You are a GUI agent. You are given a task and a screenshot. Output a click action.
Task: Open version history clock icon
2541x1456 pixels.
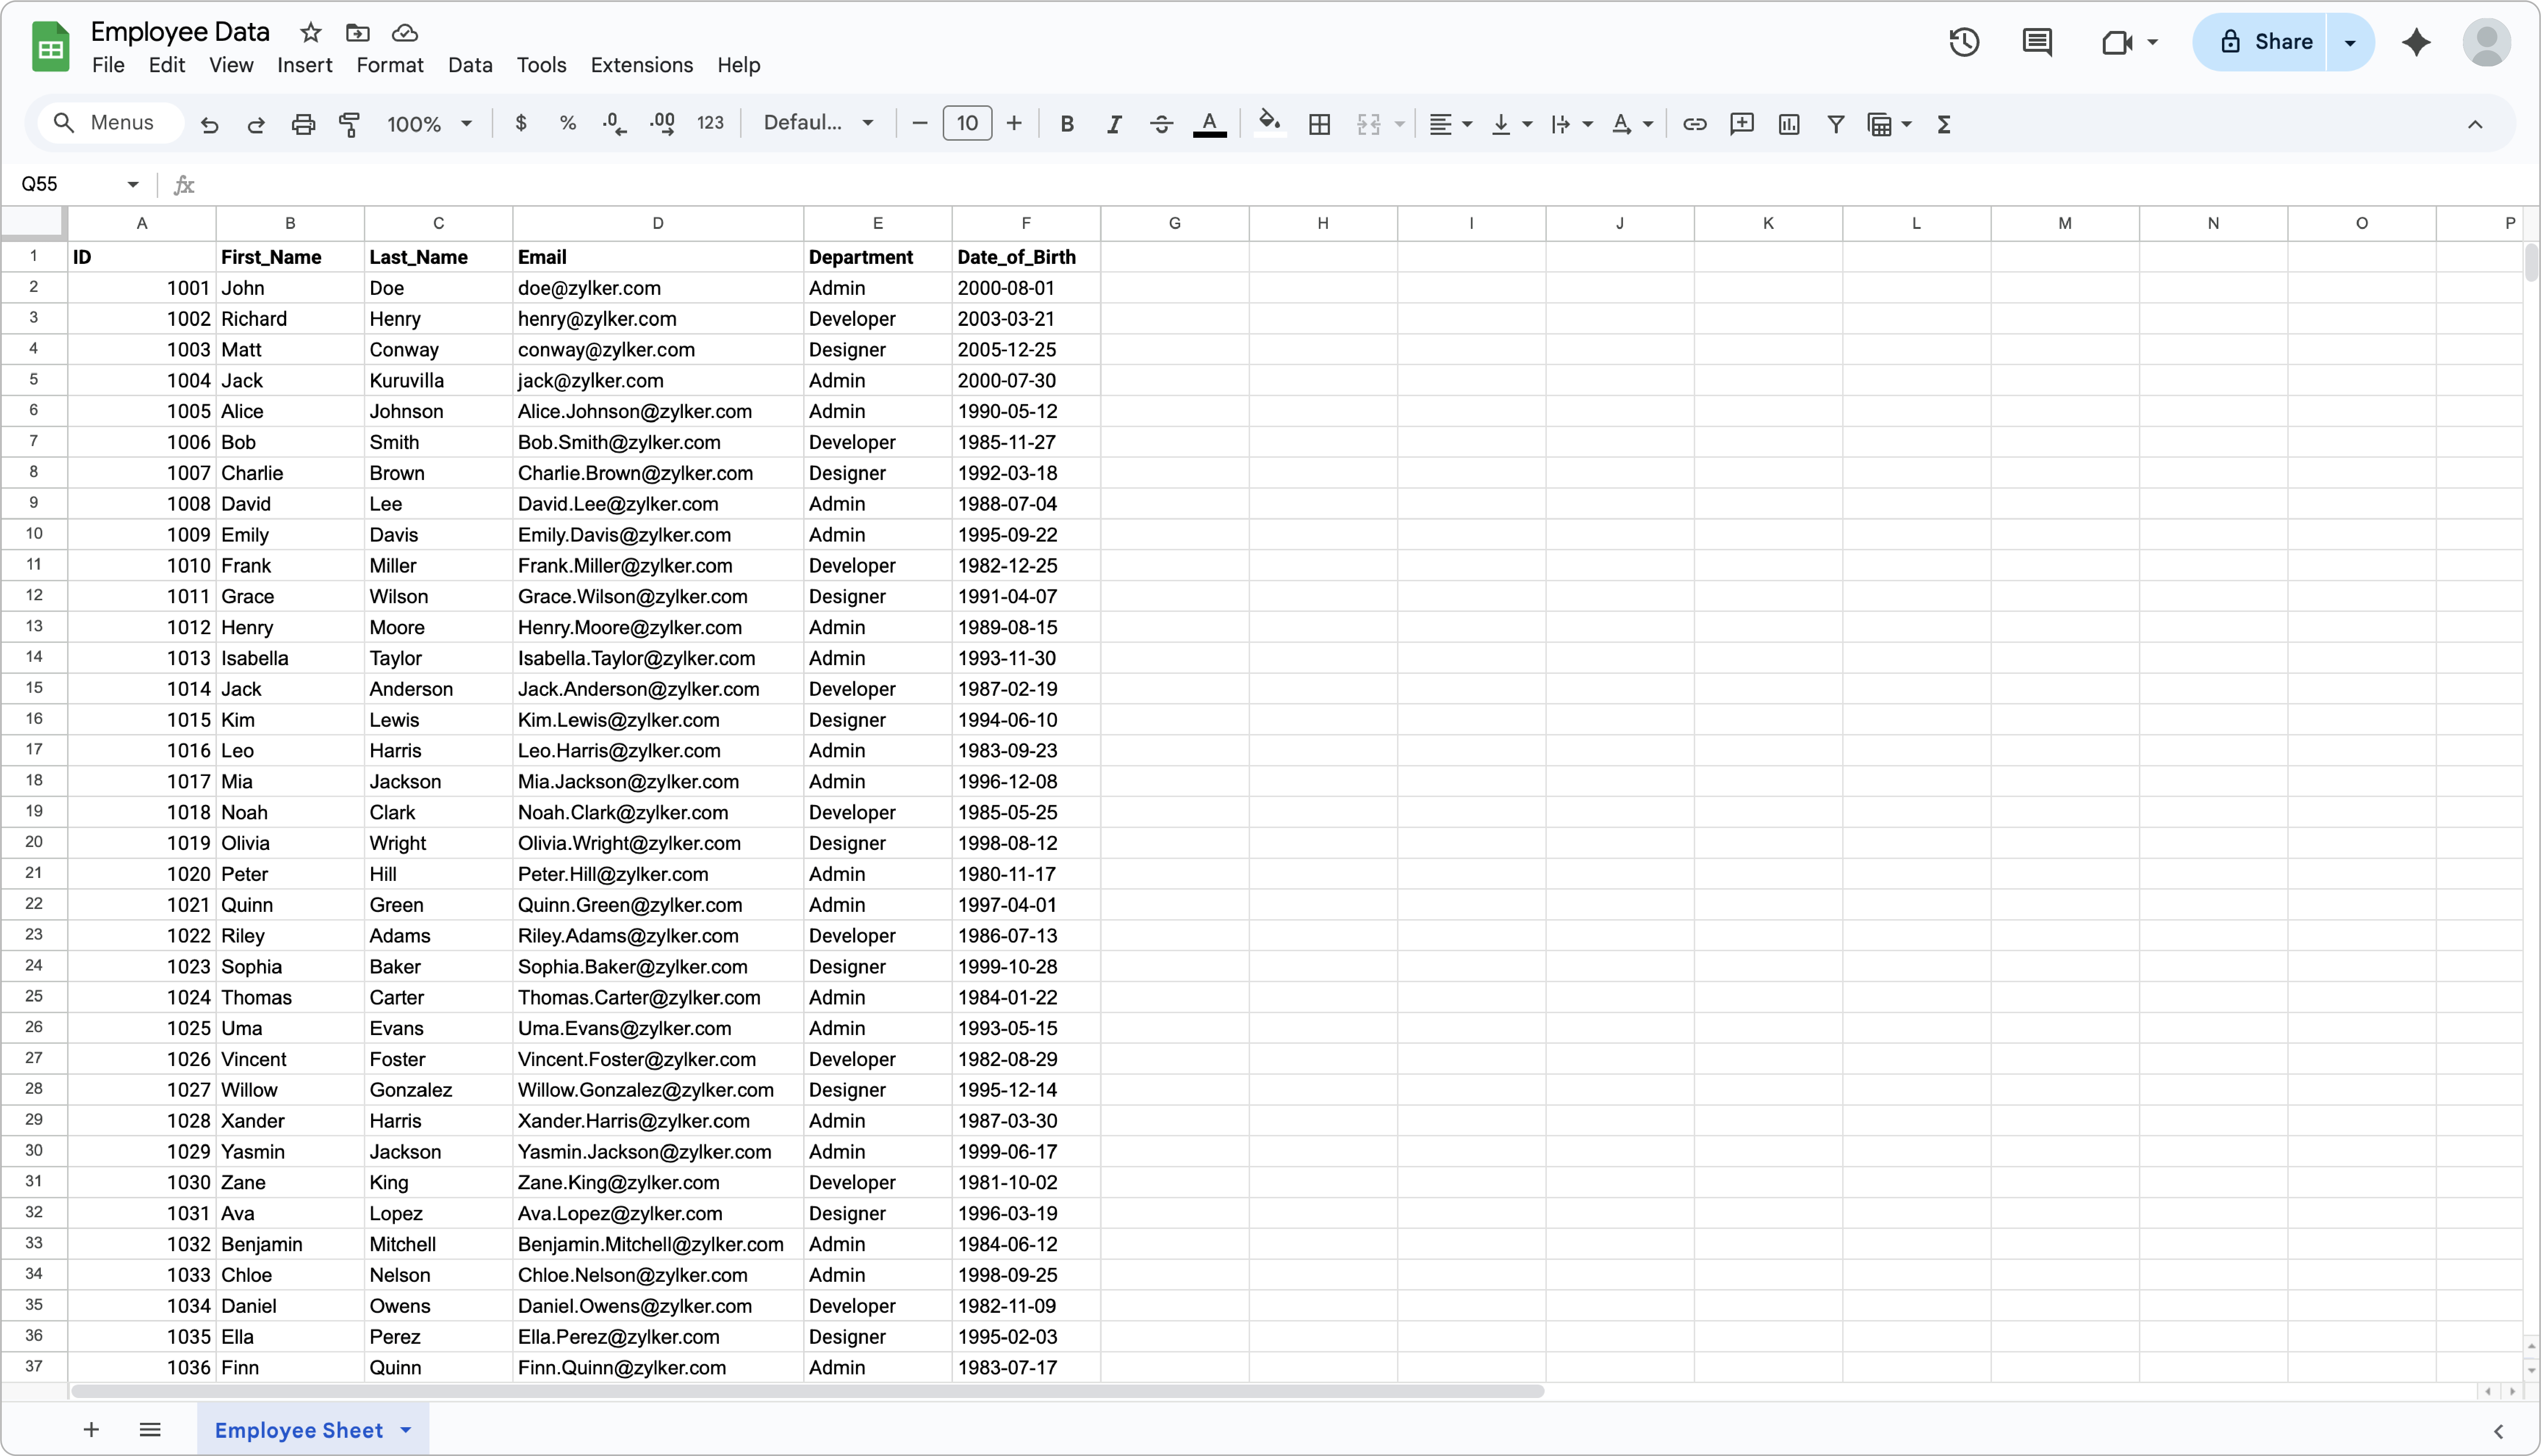(x=1964, y=42)
